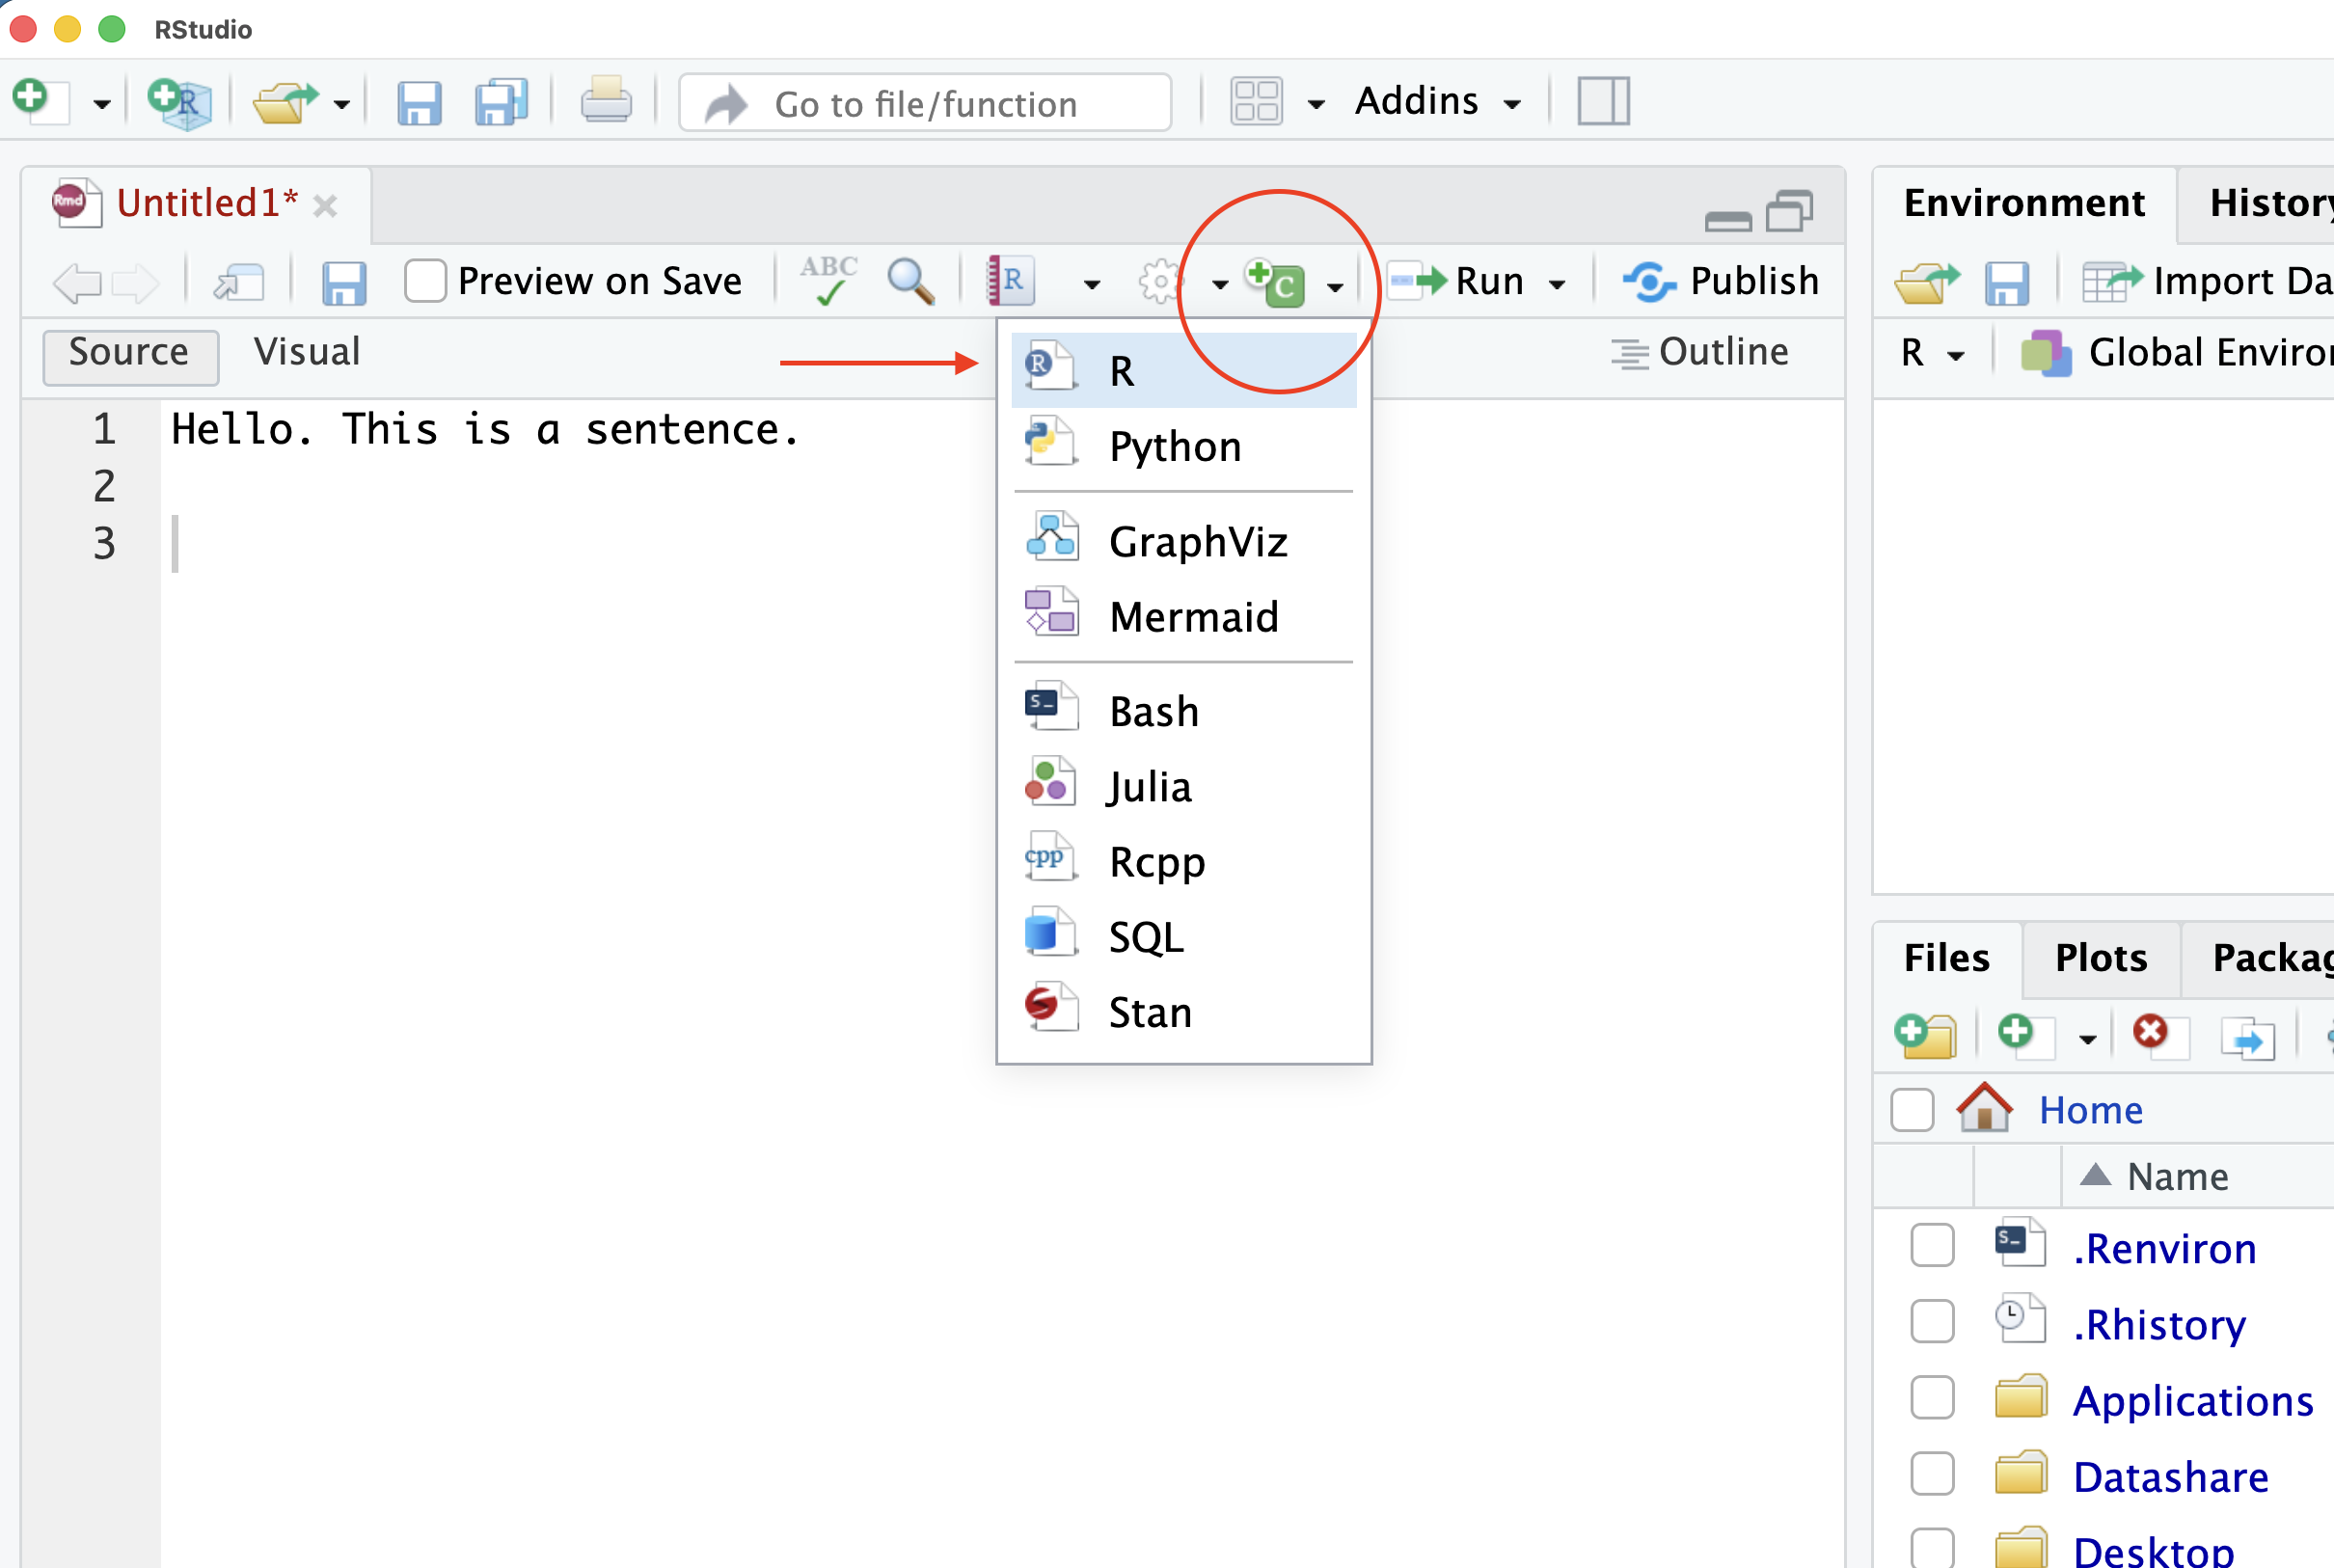2334x1568 pixels.
Task: Click the Load workspace folder icon
Action: 1925,283
